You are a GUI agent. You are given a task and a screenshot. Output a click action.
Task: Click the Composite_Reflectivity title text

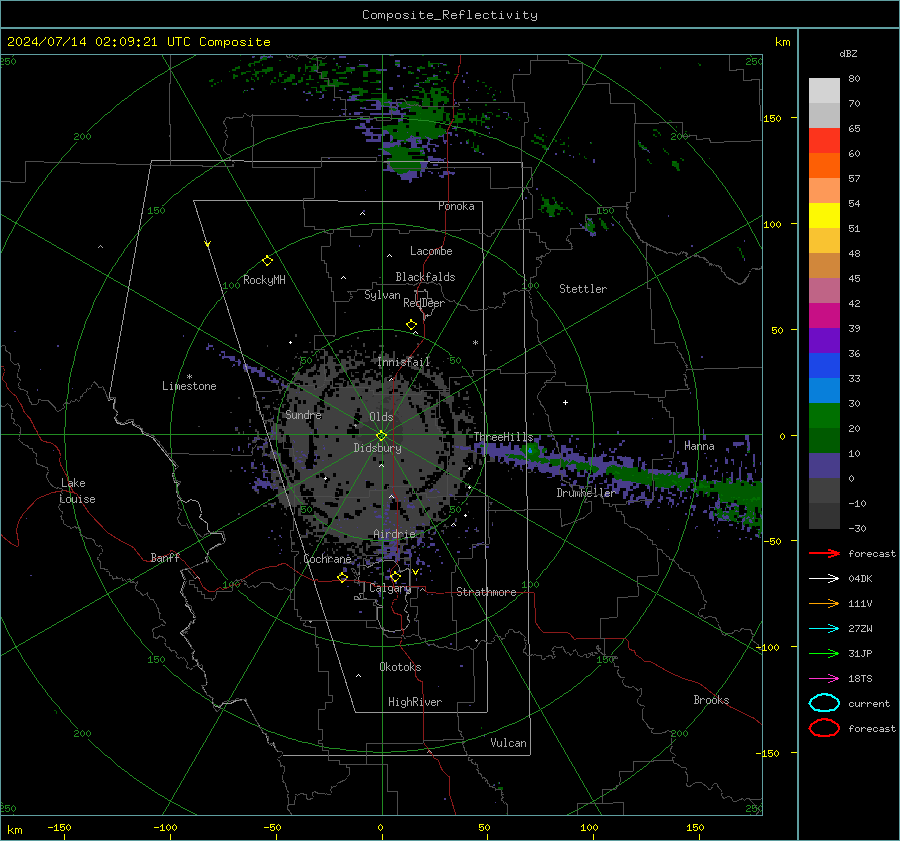tap(450, 15)
